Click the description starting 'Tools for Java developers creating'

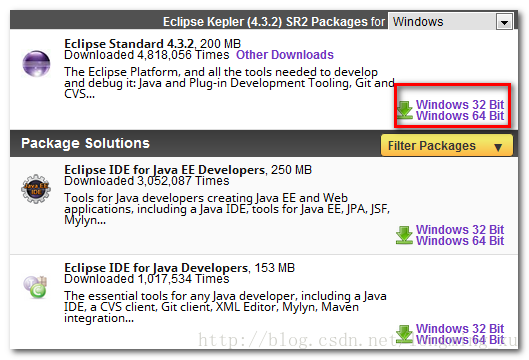point(227,209)
